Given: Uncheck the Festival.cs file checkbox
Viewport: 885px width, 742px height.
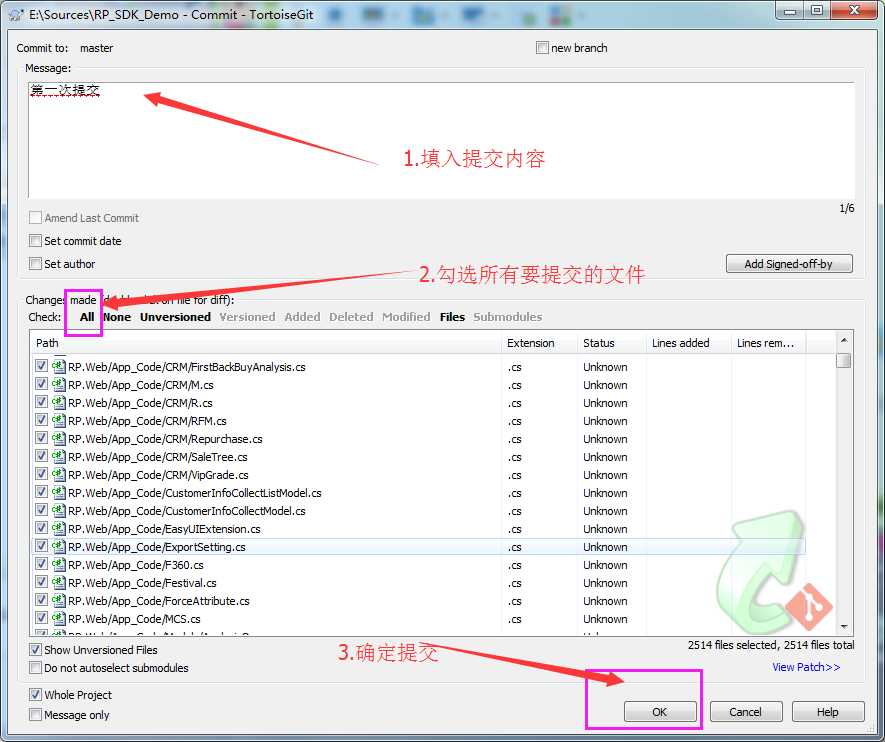Looking at the screenshot, I should point(41,582).
